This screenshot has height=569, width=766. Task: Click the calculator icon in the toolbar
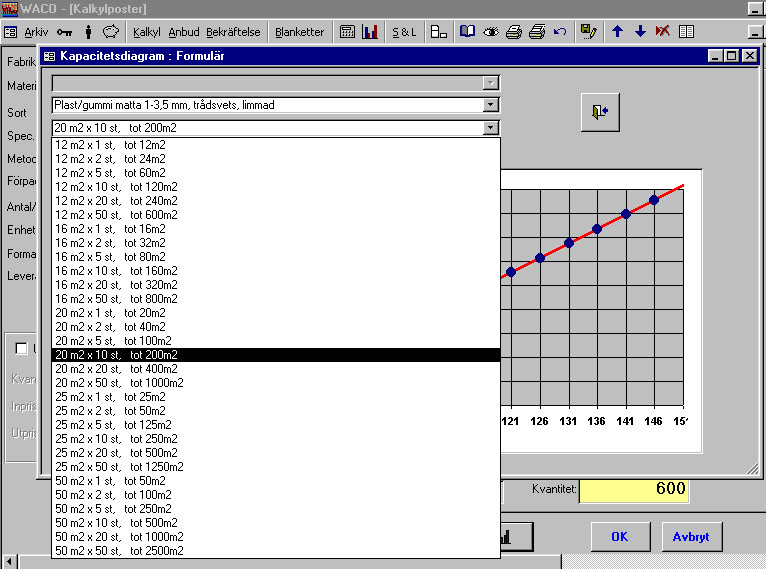[x=347, y=32]
